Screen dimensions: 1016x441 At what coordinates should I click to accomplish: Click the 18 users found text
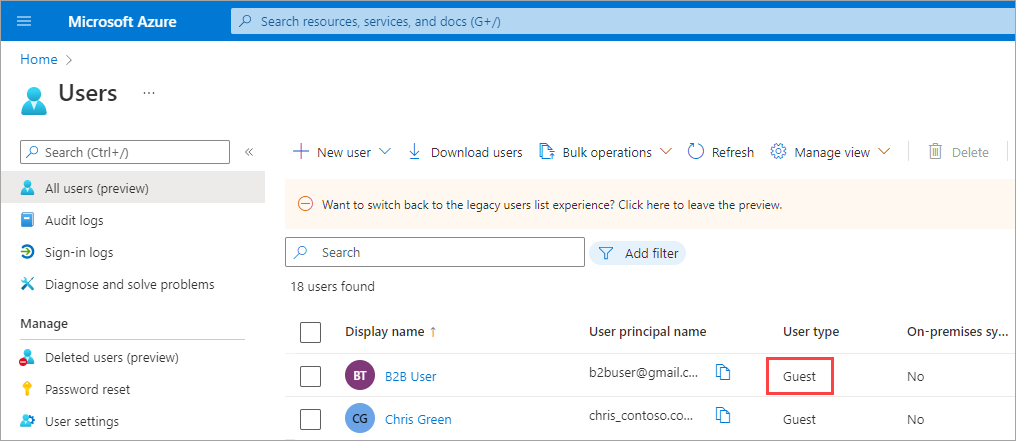pos(332,286)
